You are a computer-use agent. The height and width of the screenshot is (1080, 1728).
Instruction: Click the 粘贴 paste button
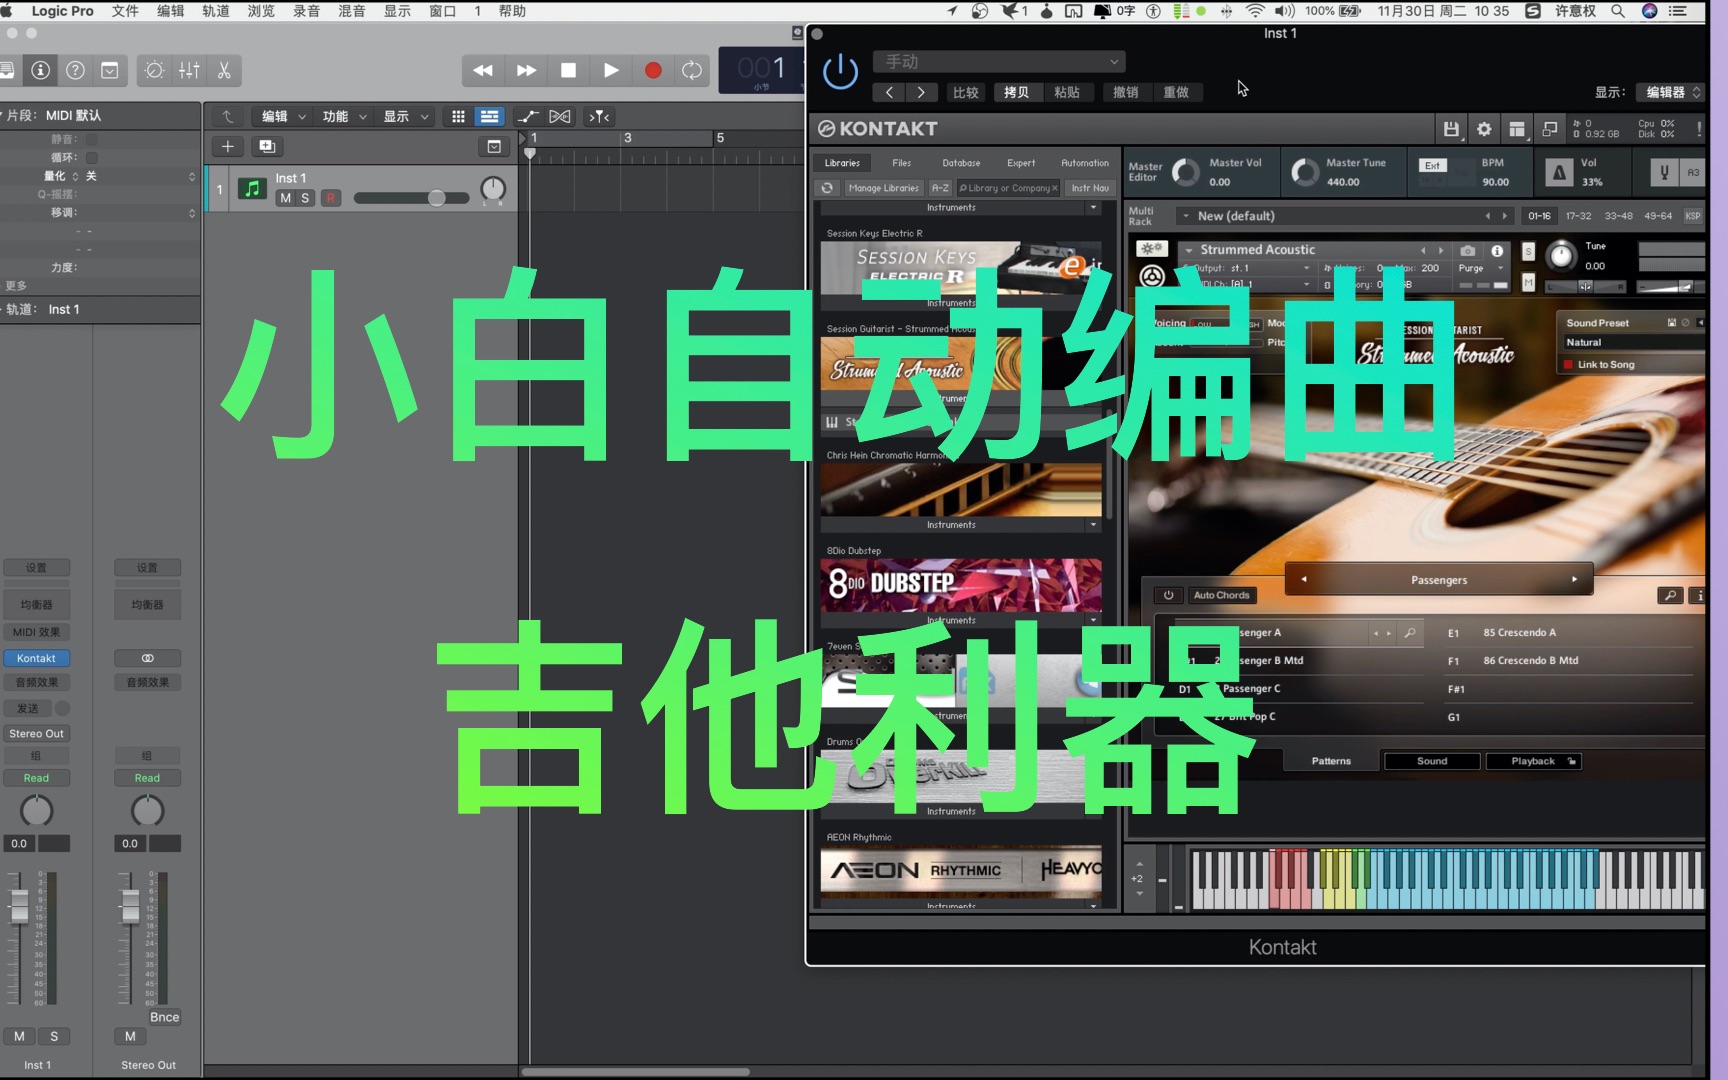[x=1067, y=92]
